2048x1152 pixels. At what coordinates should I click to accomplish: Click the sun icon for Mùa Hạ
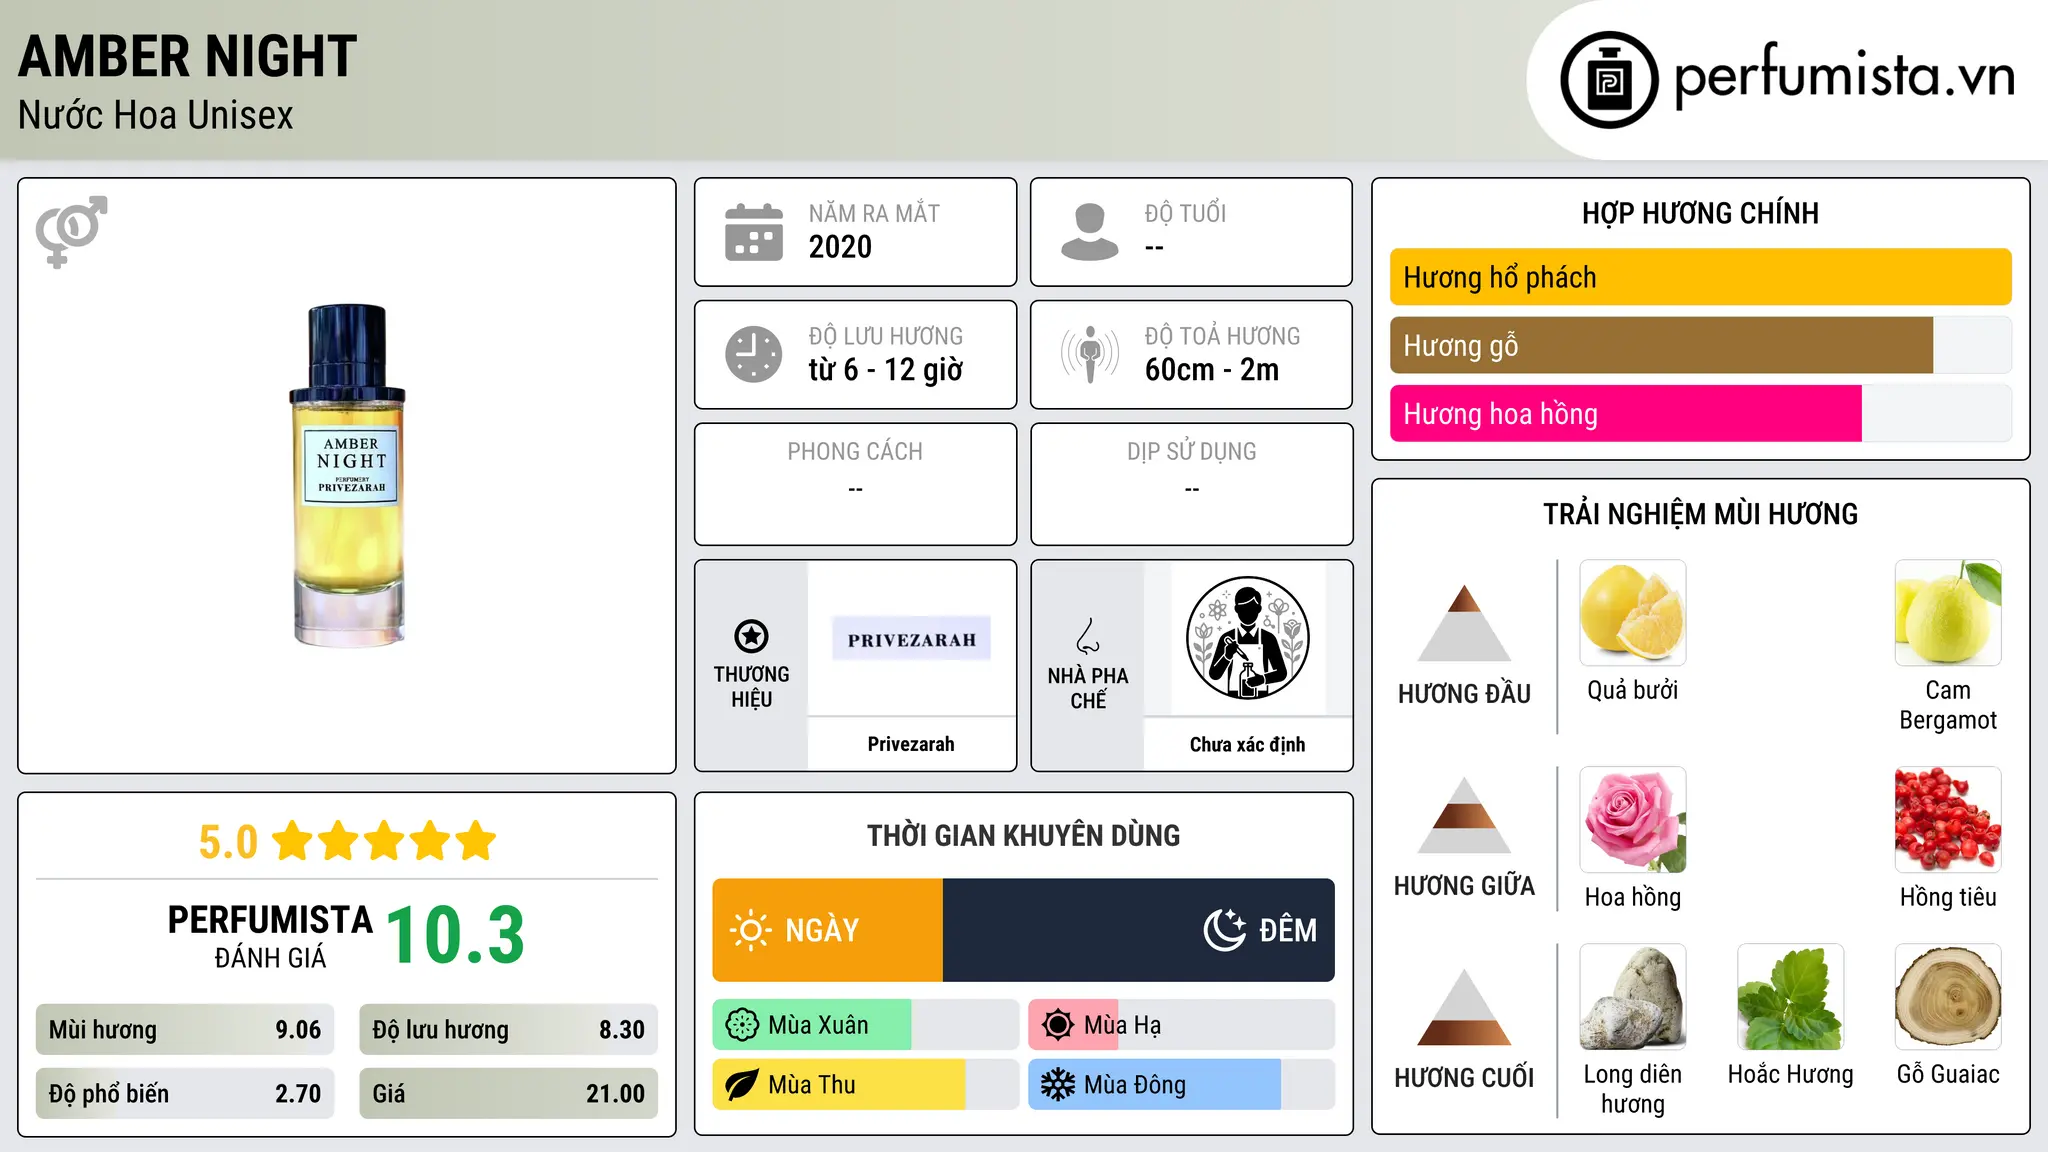click(x=1057, y=1025)
